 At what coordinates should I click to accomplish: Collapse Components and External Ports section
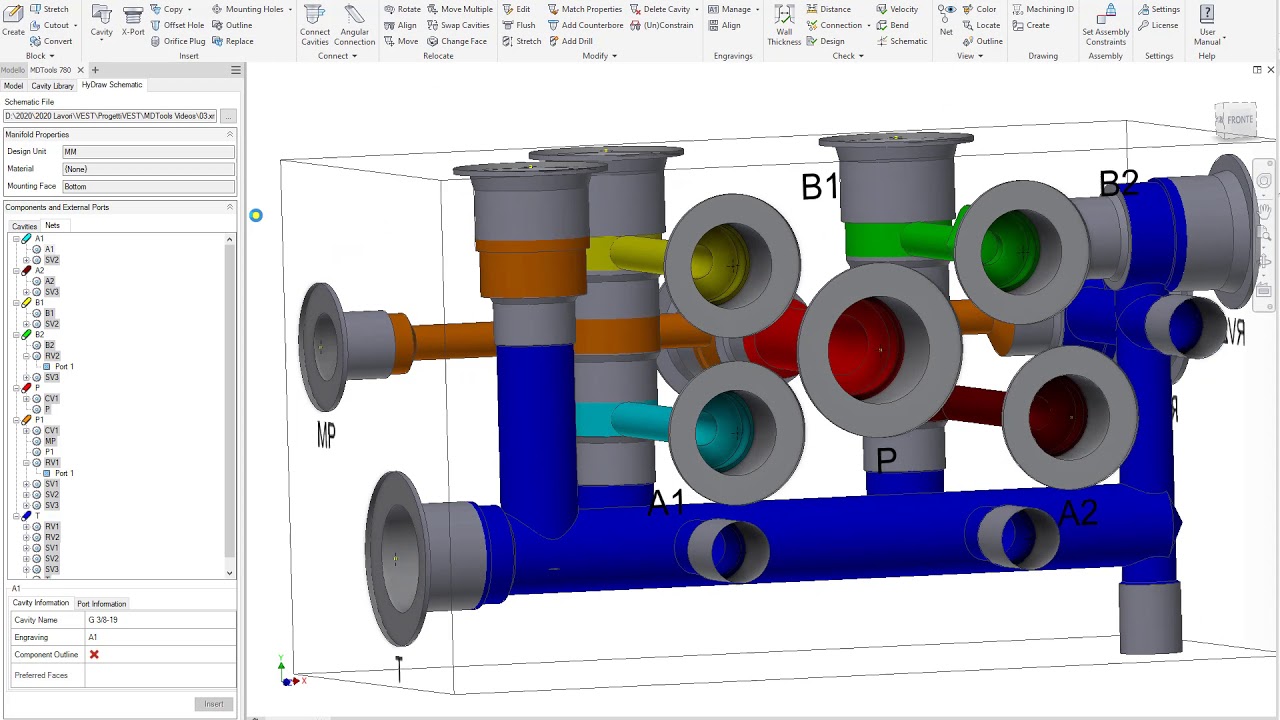pyautogui.click(x=229, y=207)
